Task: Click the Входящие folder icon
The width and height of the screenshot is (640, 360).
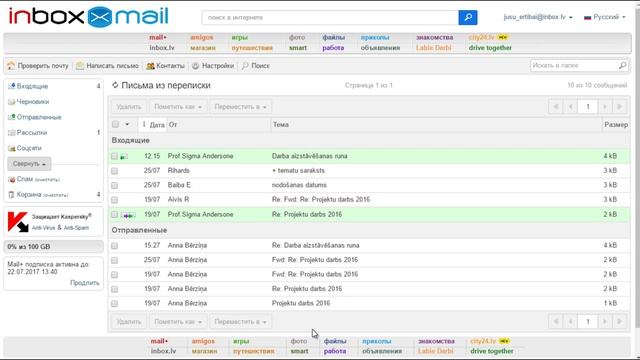Action: coord(11,86)
